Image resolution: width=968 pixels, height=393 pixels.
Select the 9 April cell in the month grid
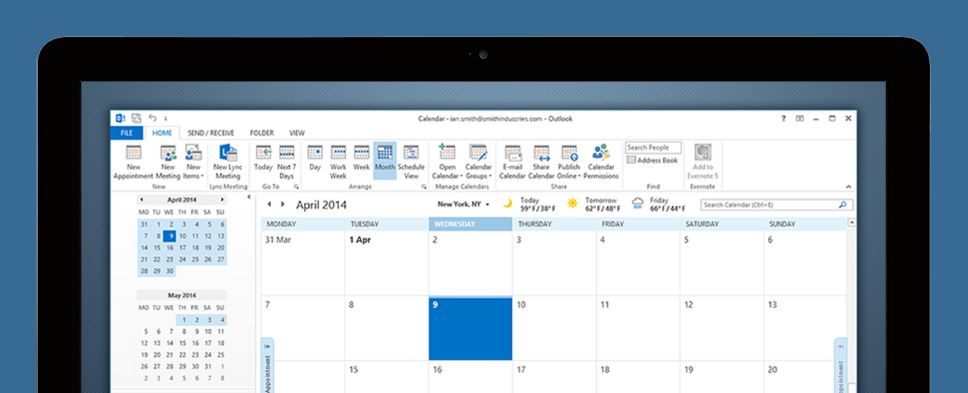[470, 328]
